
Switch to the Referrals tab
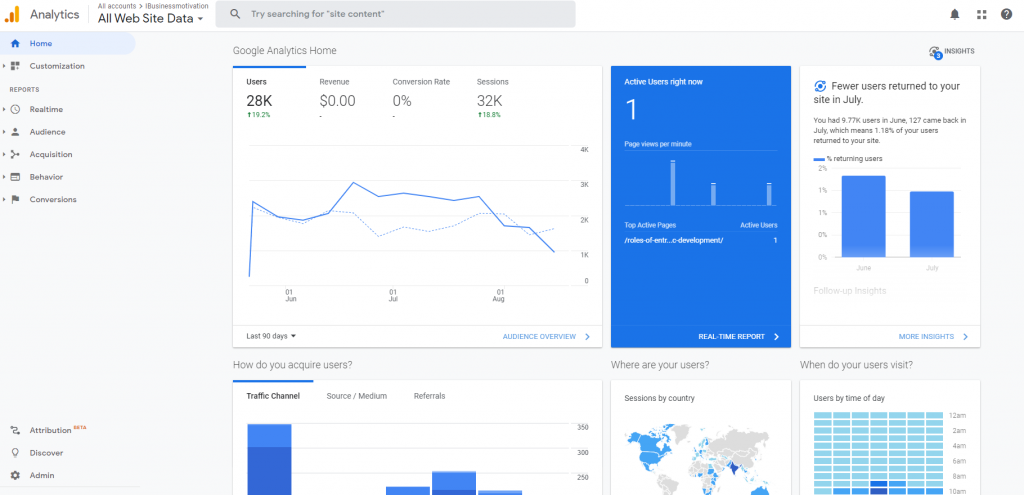pyautogui.click(x=430, y=396)
